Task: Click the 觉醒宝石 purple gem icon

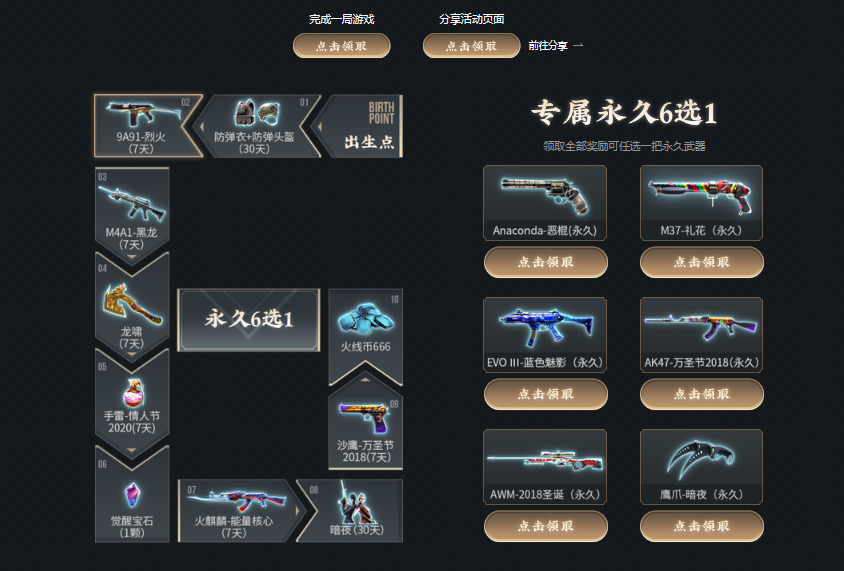Action: point(132,495)
